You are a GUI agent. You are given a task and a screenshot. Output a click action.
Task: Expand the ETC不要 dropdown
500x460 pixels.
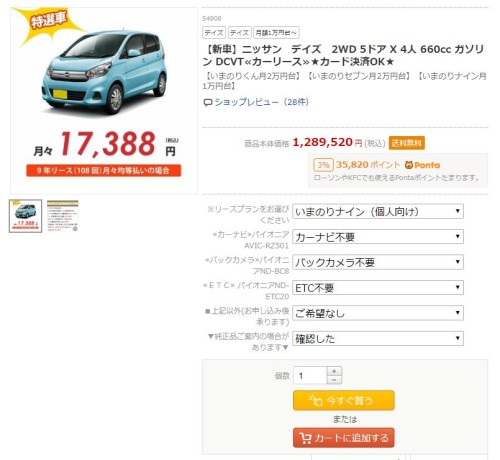pos(378,288)
